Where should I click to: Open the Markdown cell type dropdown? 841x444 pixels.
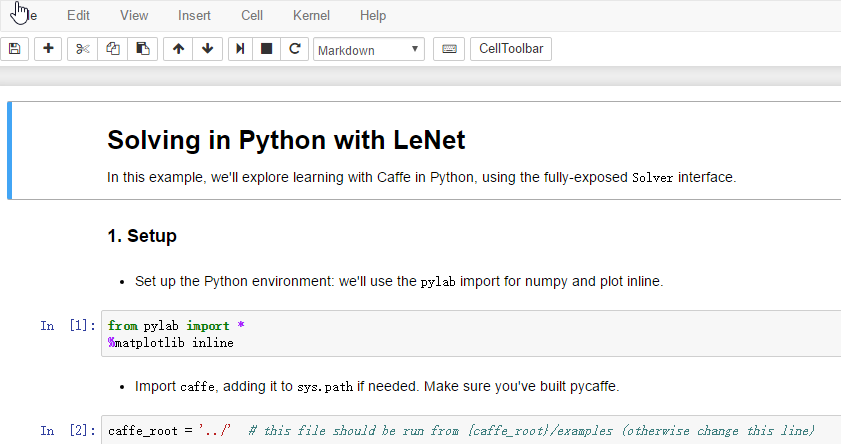[x=369, y=49]
